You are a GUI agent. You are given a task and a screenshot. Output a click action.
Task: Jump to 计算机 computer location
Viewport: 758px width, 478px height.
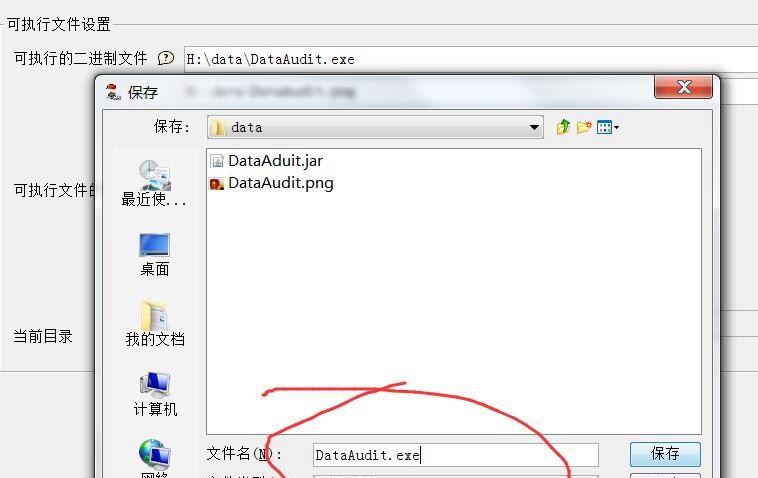(x=155, y=394)
